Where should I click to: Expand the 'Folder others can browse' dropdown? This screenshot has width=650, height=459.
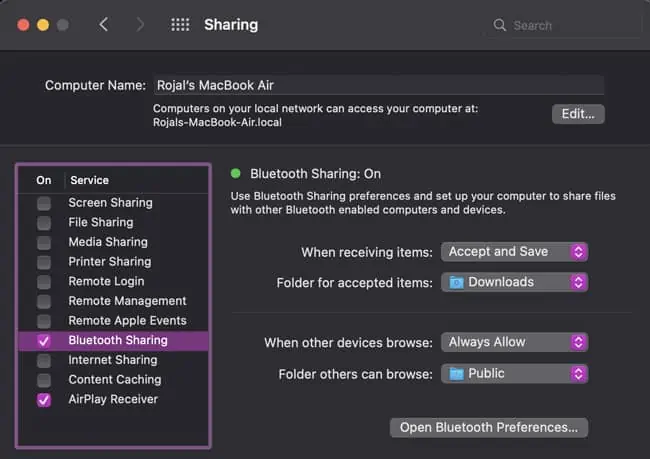pyautogui.click(x=514, y=373)
